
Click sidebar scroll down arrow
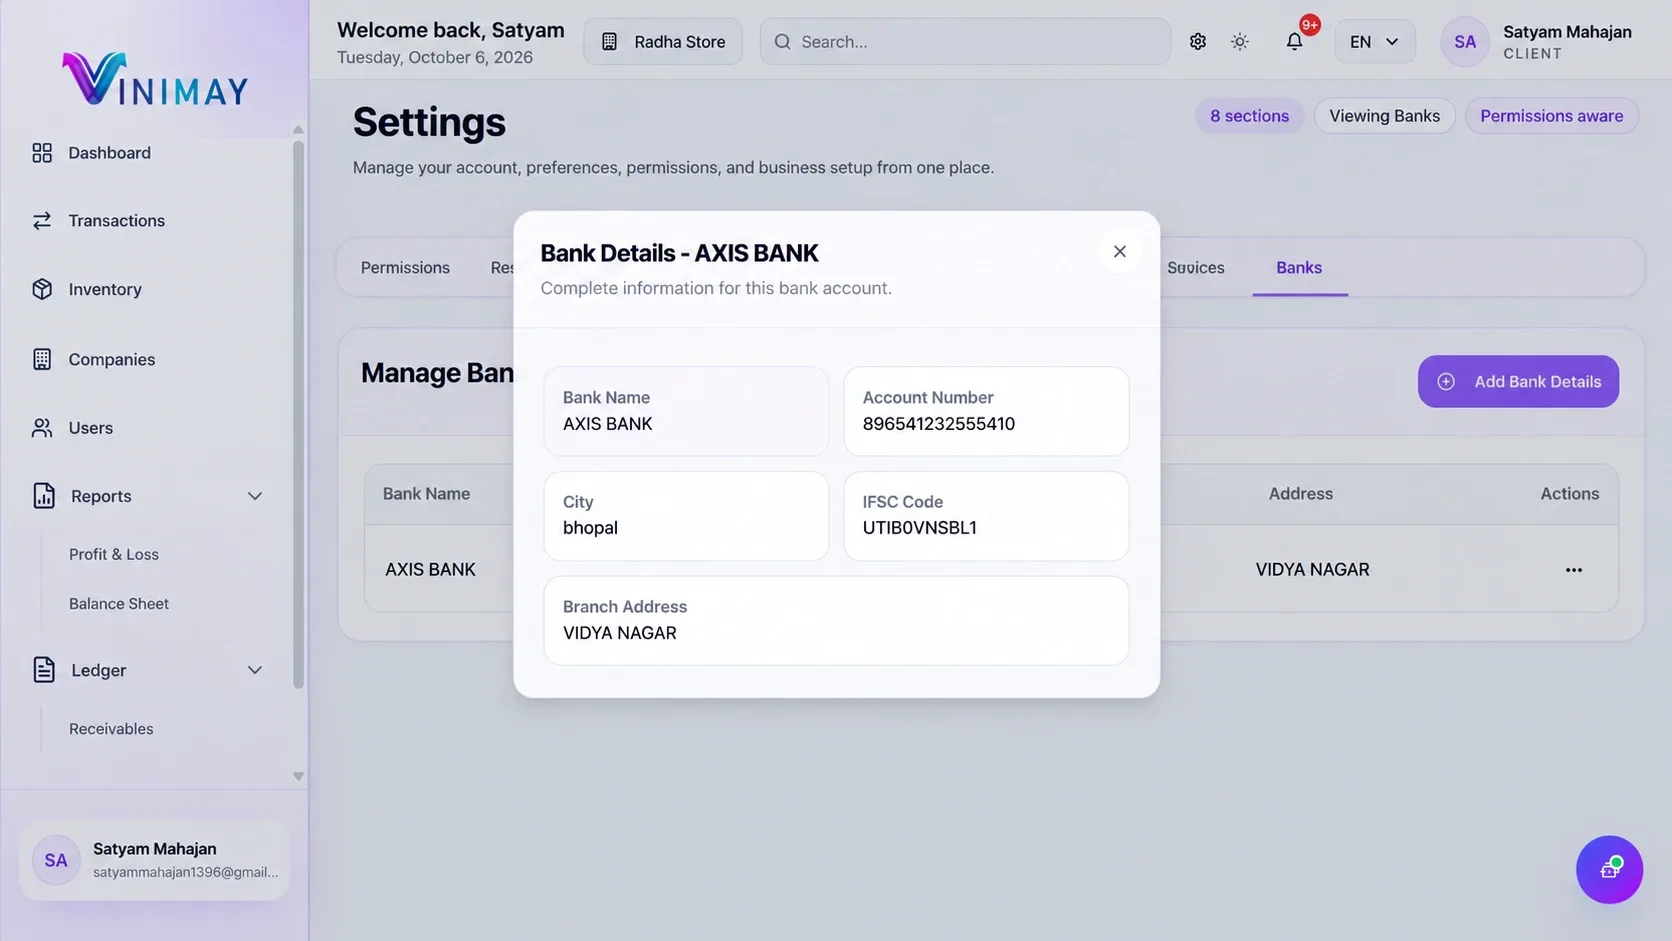click(x=298, y=776)
